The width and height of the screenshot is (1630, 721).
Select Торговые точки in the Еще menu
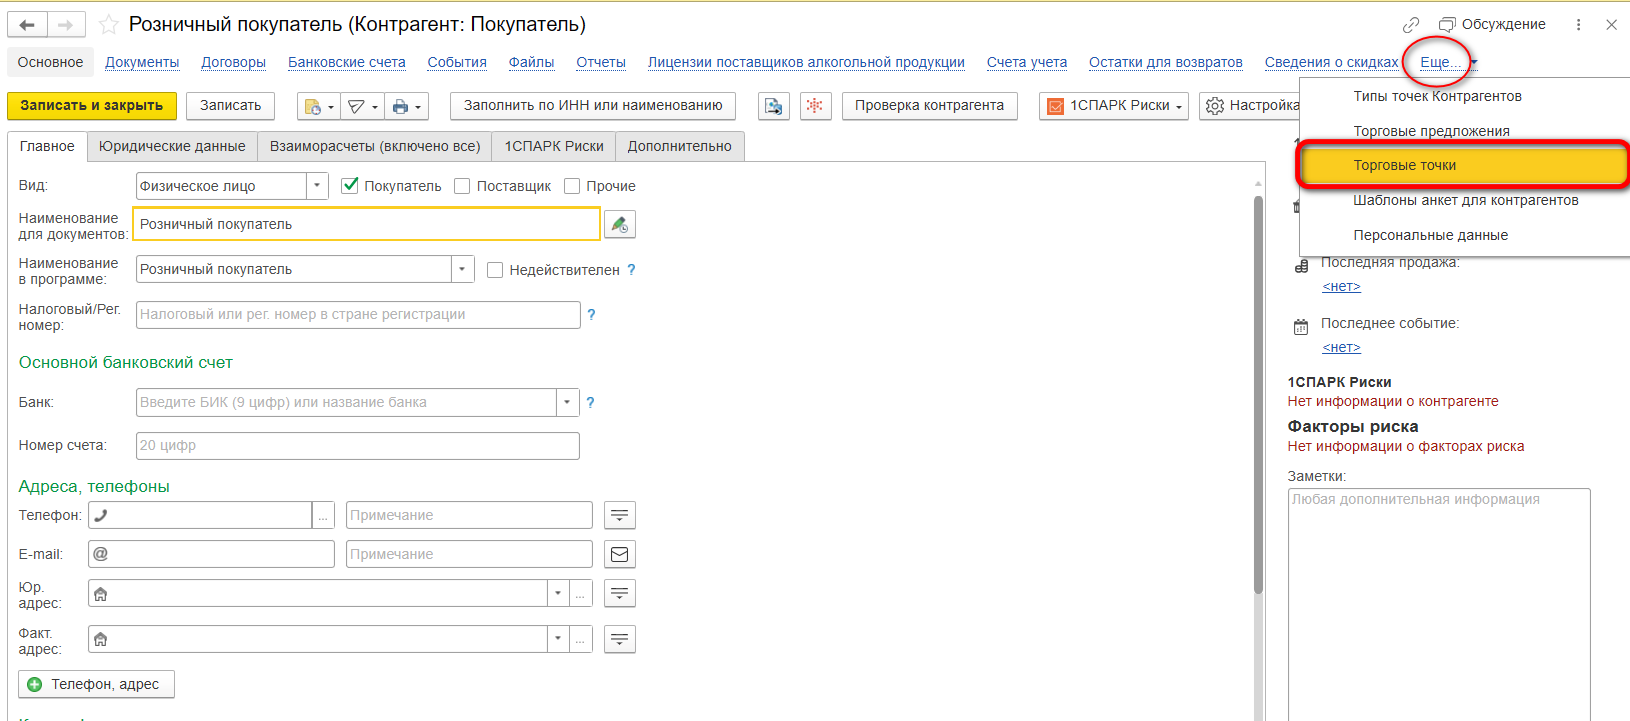(x=1463, y=166)
